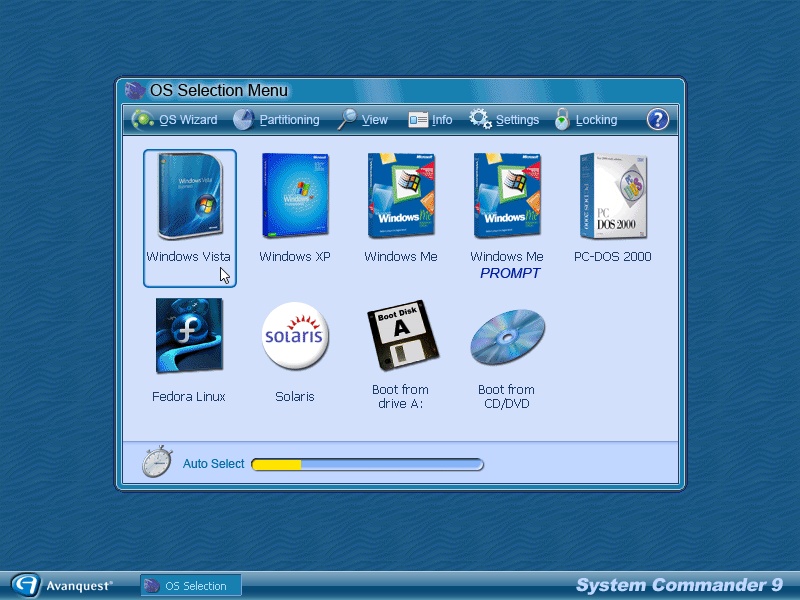This screenshot has width=800, height=600.
Task: Click the System Commander 9 branding text
Action: (679, 585)
